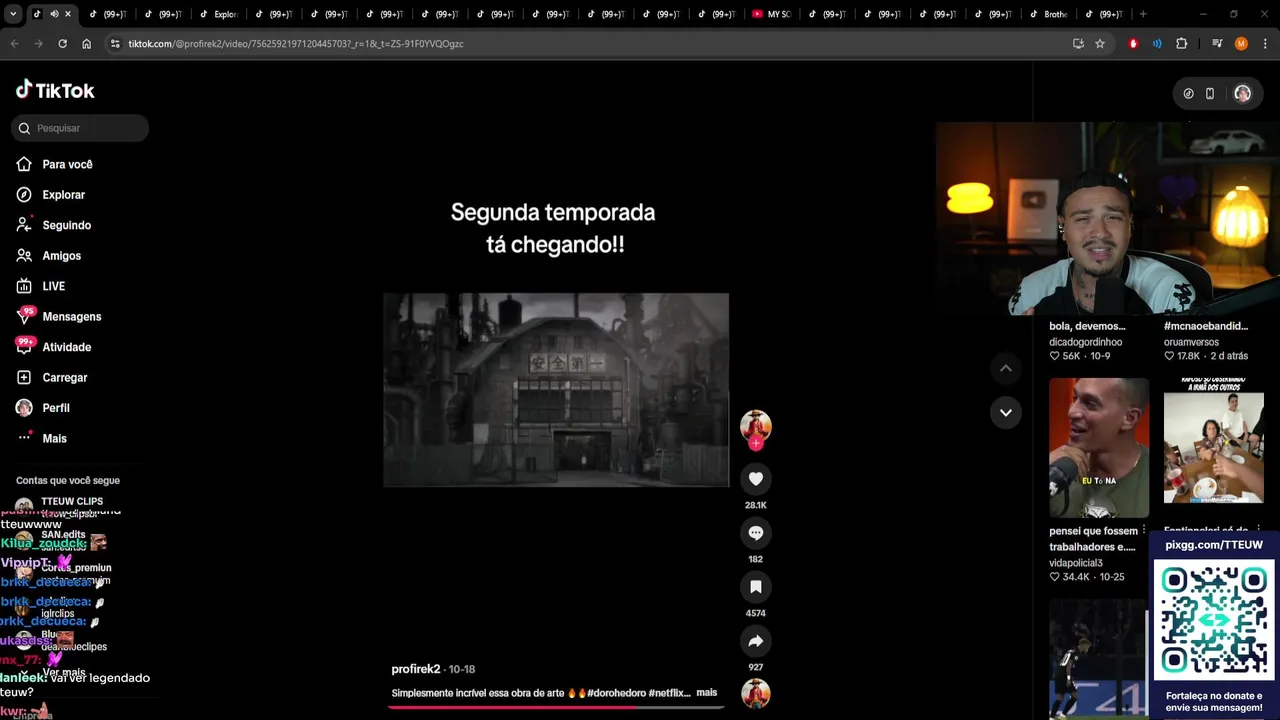Open the Chrome three-dot menu
This screenshot has height=720, width=1280.
(x=1265, y=44)
